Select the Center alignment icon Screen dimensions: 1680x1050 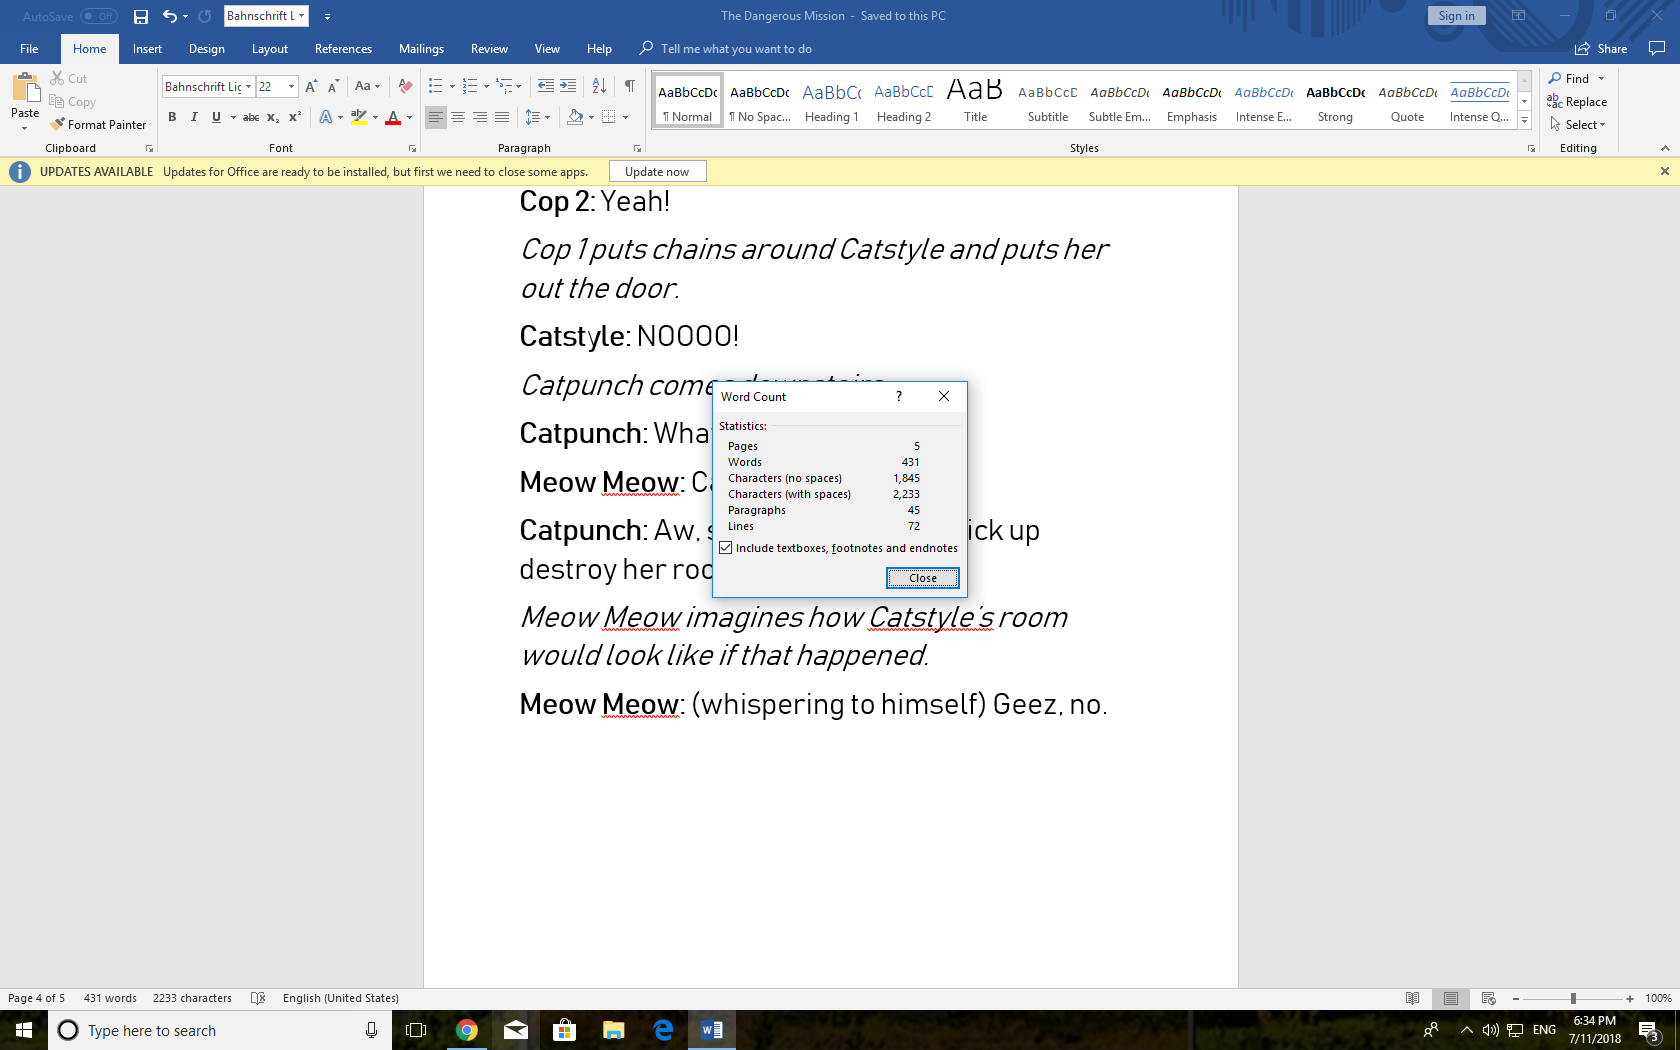[x=458, y=117]
